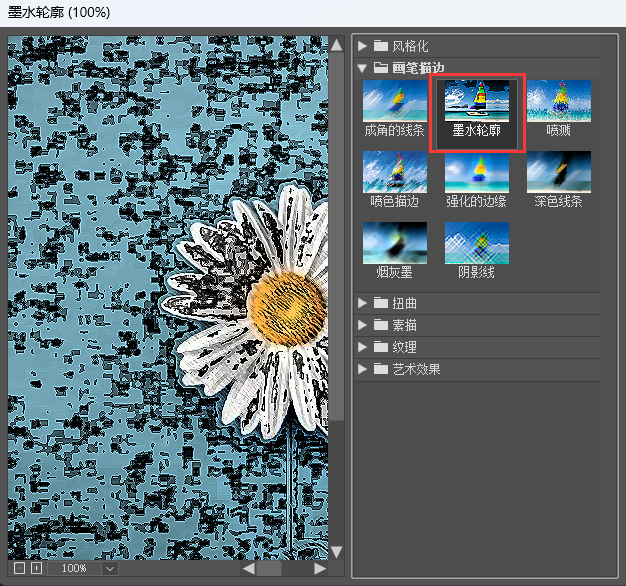The width and height of the screenshot is (626, 586).
Task: Expand the 素描 filter category
Action: tap(363, 325)
